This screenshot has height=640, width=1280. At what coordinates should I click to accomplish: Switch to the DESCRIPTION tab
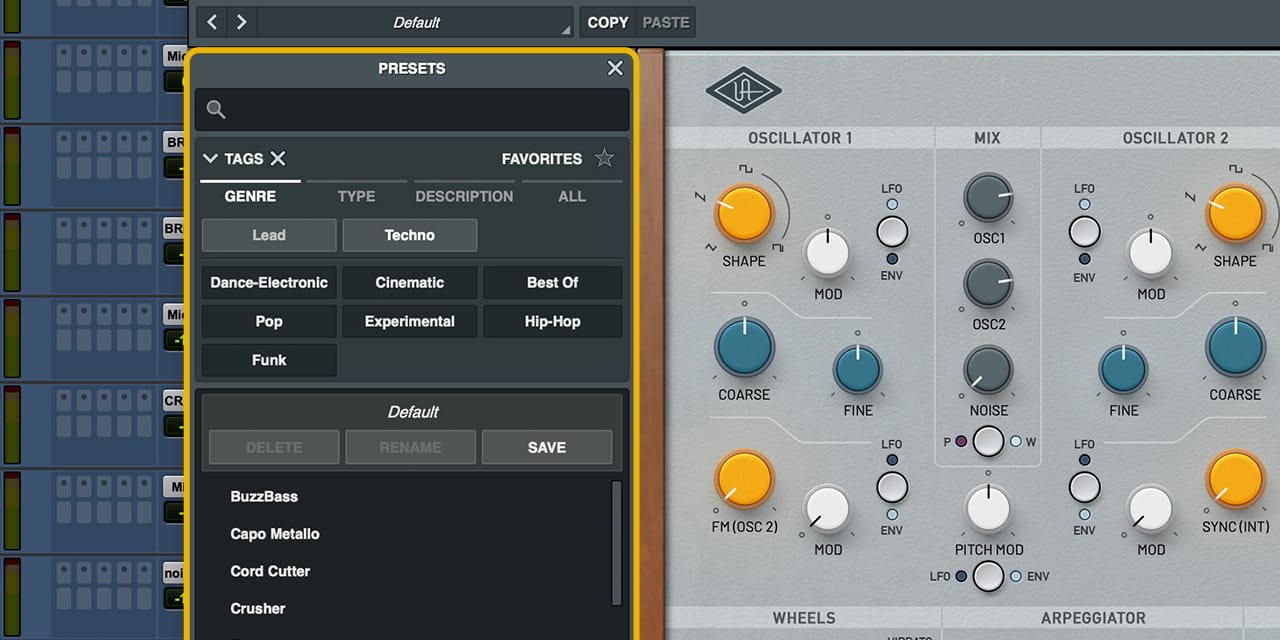coord(464,196)
